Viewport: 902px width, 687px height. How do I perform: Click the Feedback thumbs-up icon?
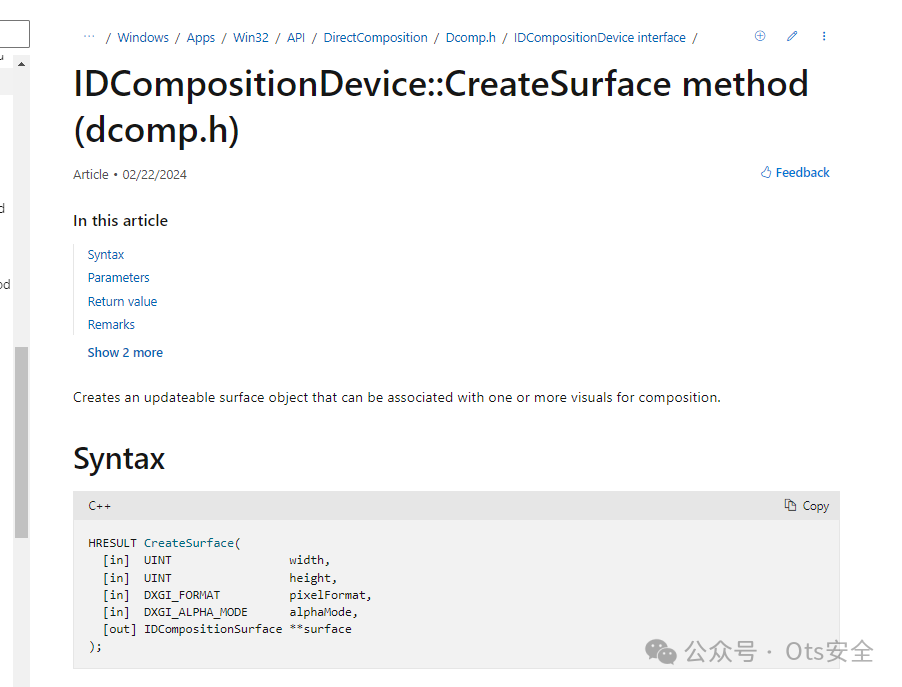coord(766,172)
